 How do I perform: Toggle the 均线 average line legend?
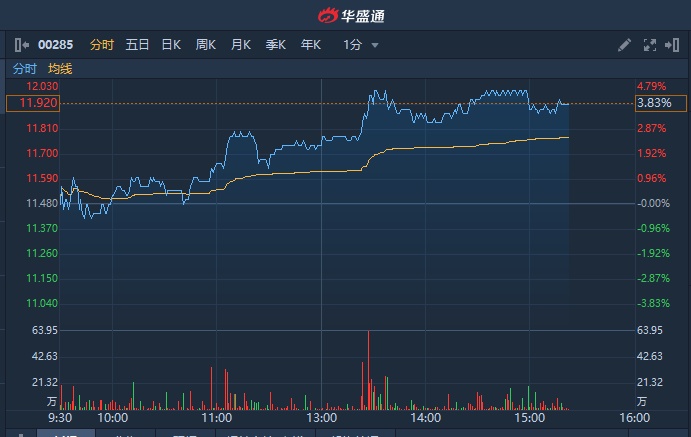tap(61, 69)
